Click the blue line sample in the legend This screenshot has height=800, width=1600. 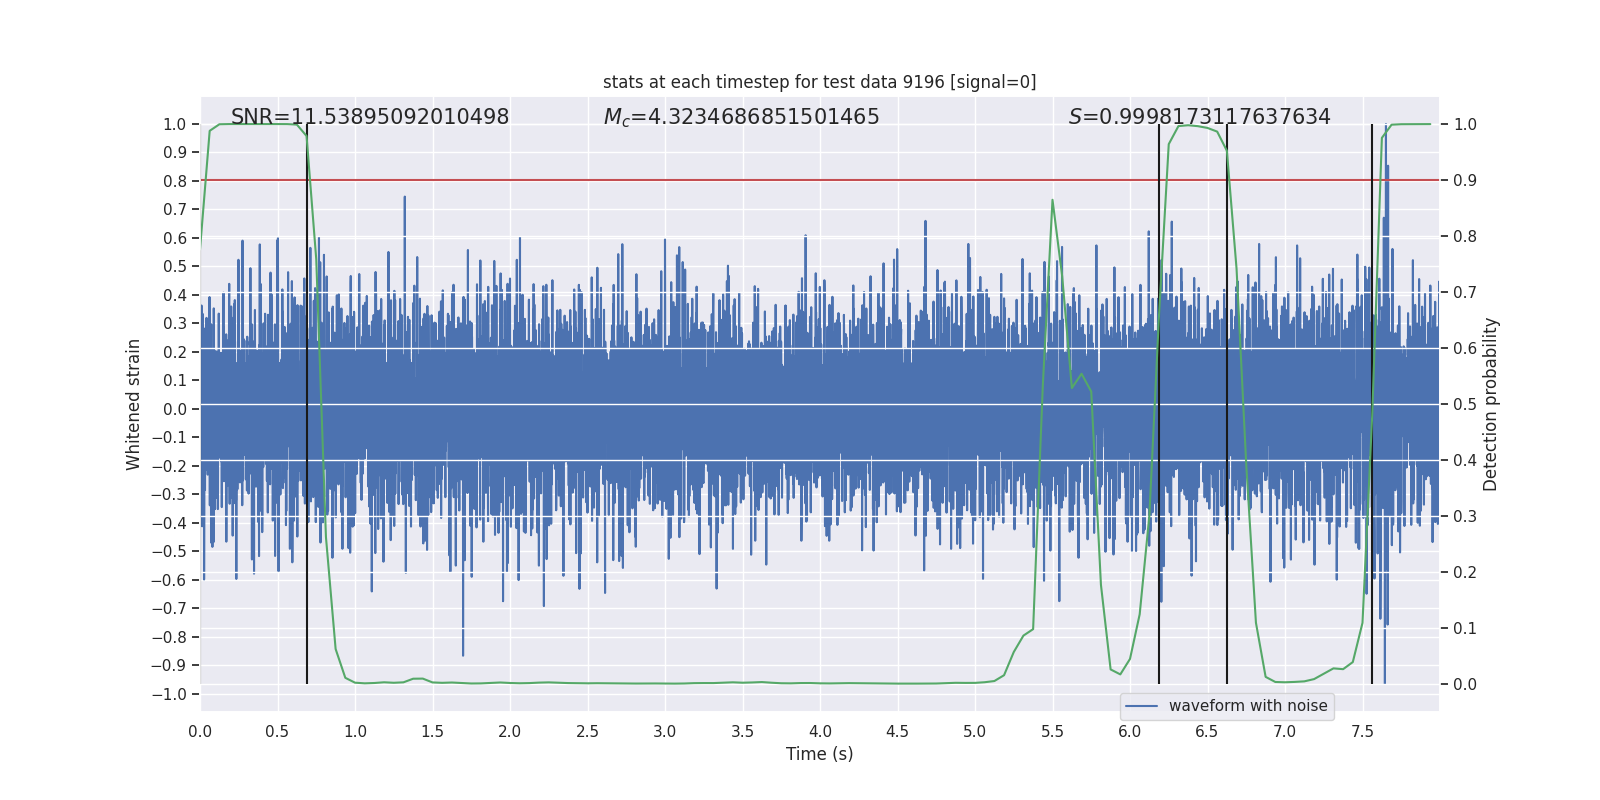click(1142, 706)
